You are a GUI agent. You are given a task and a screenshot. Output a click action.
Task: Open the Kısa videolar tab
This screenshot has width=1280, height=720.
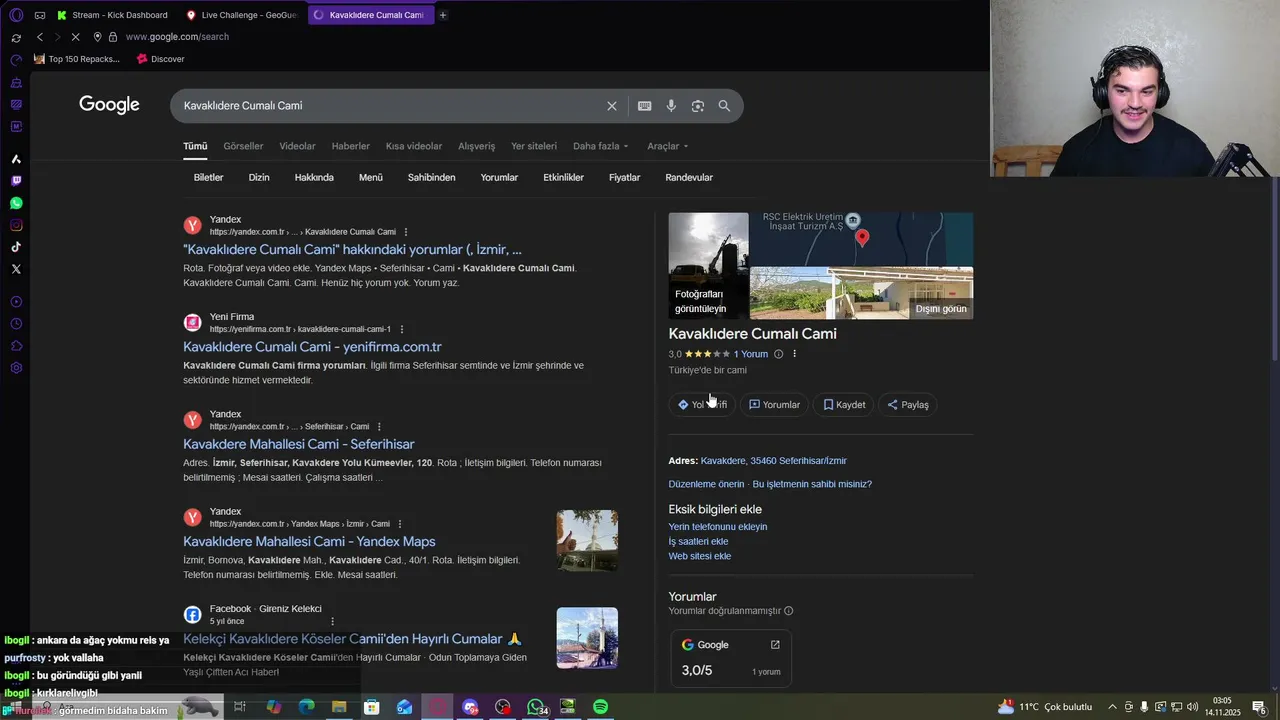pos(414,146)
